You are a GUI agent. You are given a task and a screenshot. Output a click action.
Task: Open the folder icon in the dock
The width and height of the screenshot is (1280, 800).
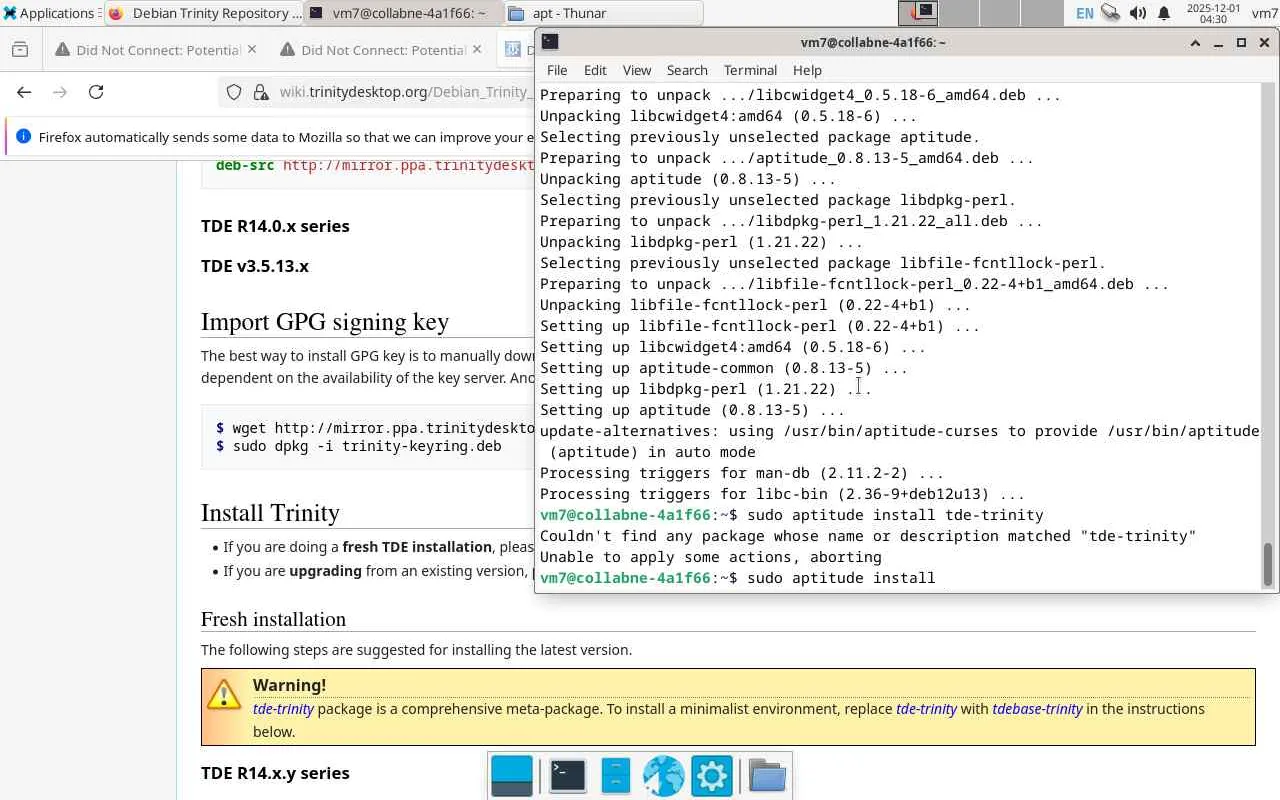click(767, 776)
